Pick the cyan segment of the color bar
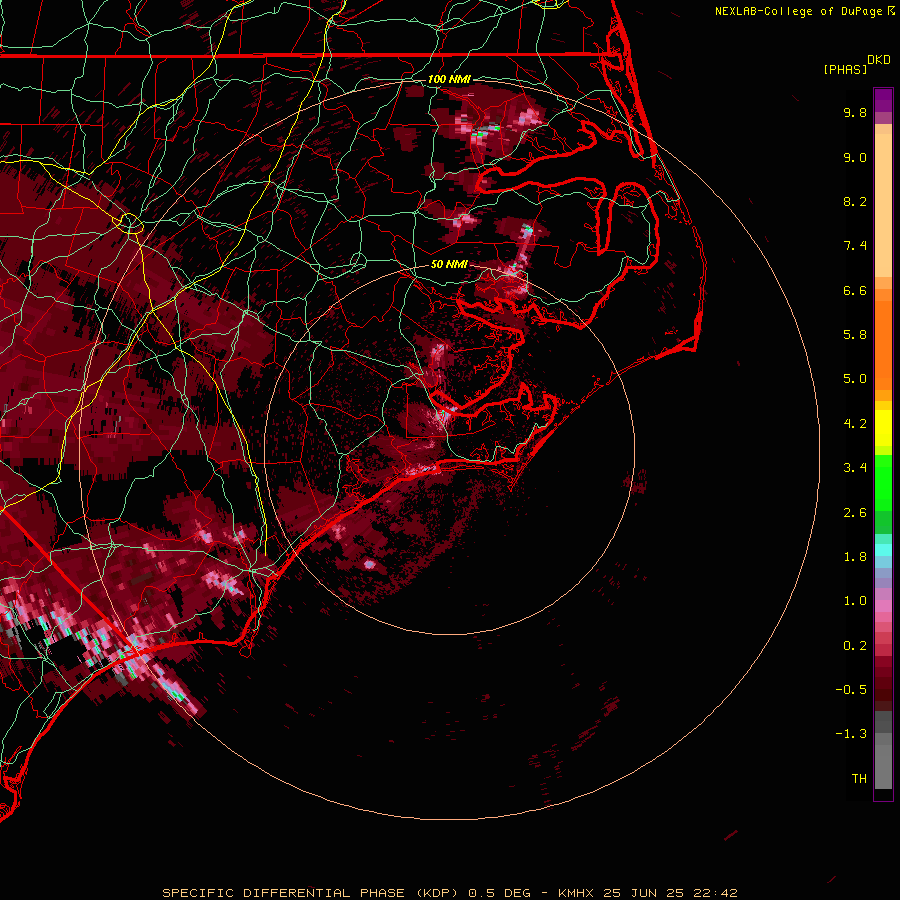Image resolution: width=900 pixels, height=900 pixels. (x=883, y=550)
